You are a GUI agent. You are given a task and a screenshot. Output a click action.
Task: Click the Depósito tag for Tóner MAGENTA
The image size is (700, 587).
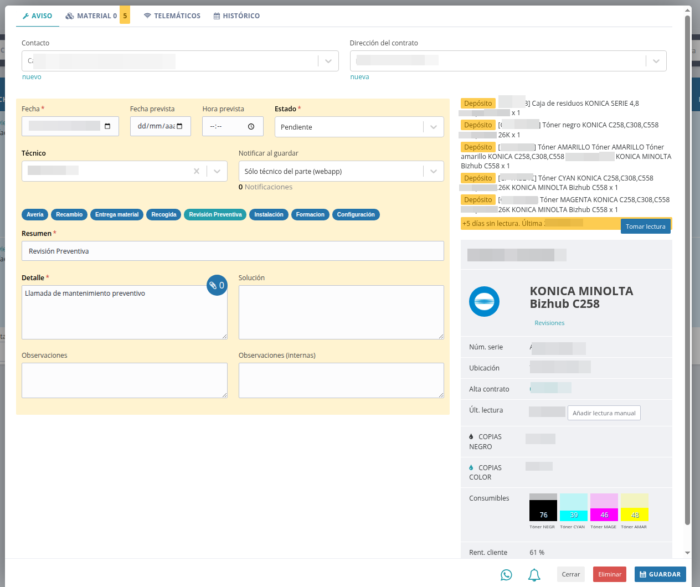click(x=478, y=200)
